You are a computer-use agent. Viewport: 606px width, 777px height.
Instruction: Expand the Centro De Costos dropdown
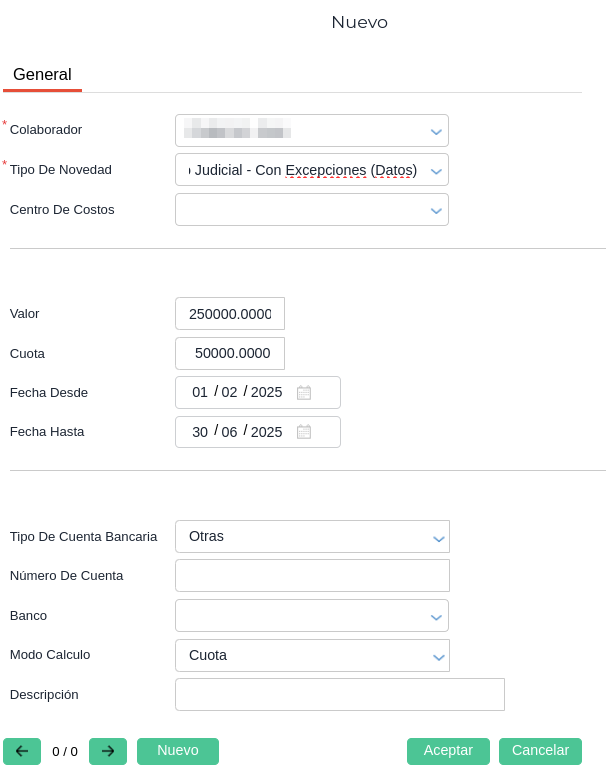(x=436, y=210)
